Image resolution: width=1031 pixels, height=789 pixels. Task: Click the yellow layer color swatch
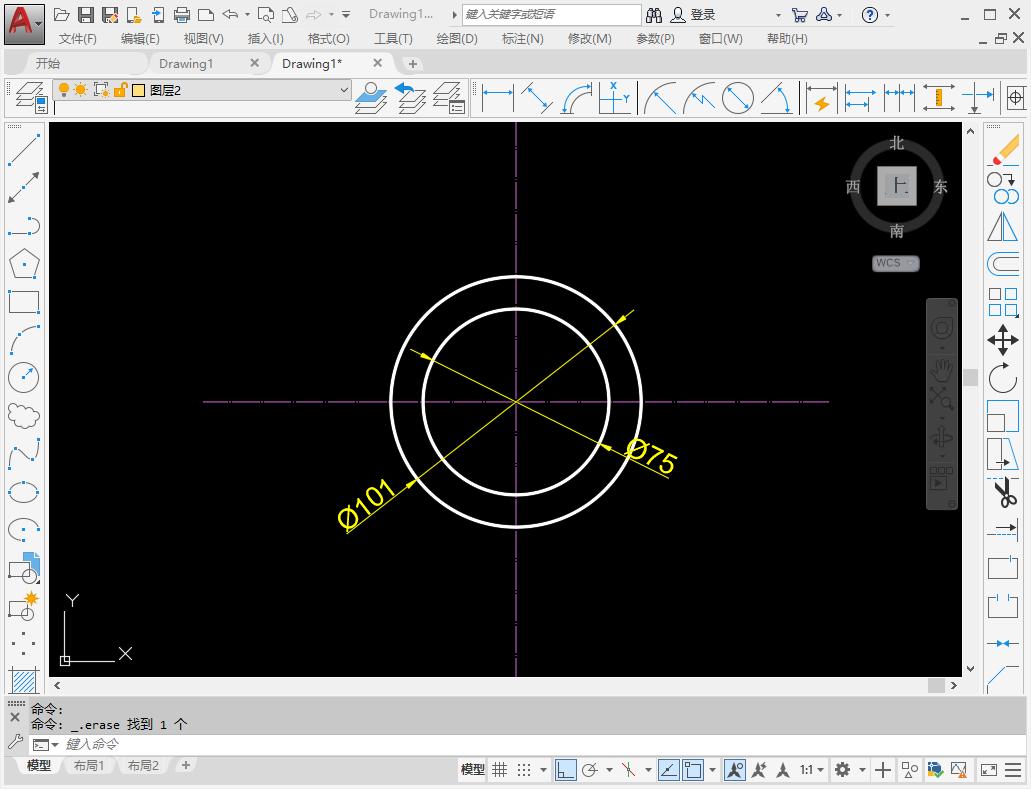click(139, 89)
